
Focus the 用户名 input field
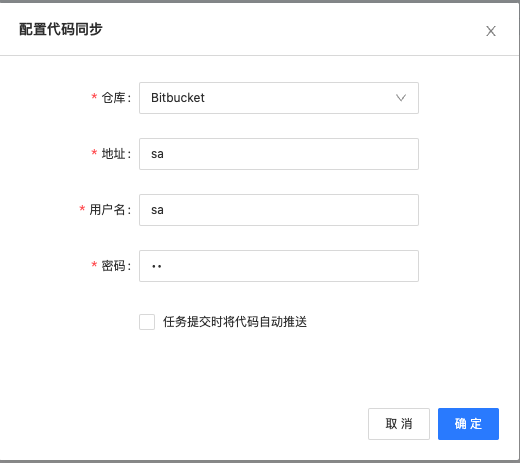point(279,210)
